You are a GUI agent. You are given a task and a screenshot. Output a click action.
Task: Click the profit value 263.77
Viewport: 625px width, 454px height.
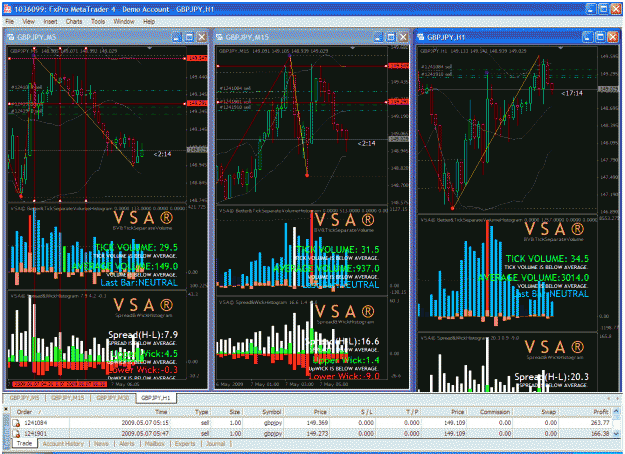click(600, 423)
